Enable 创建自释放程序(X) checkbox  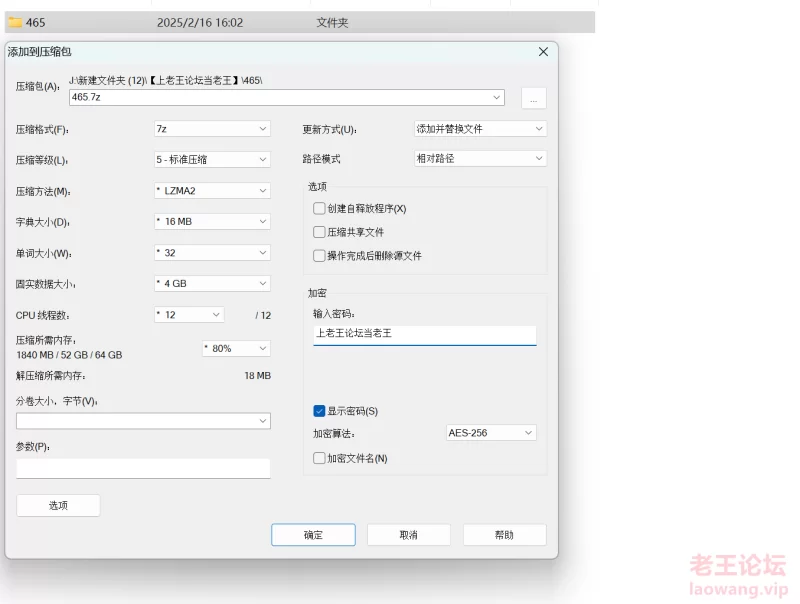point(319,209)
